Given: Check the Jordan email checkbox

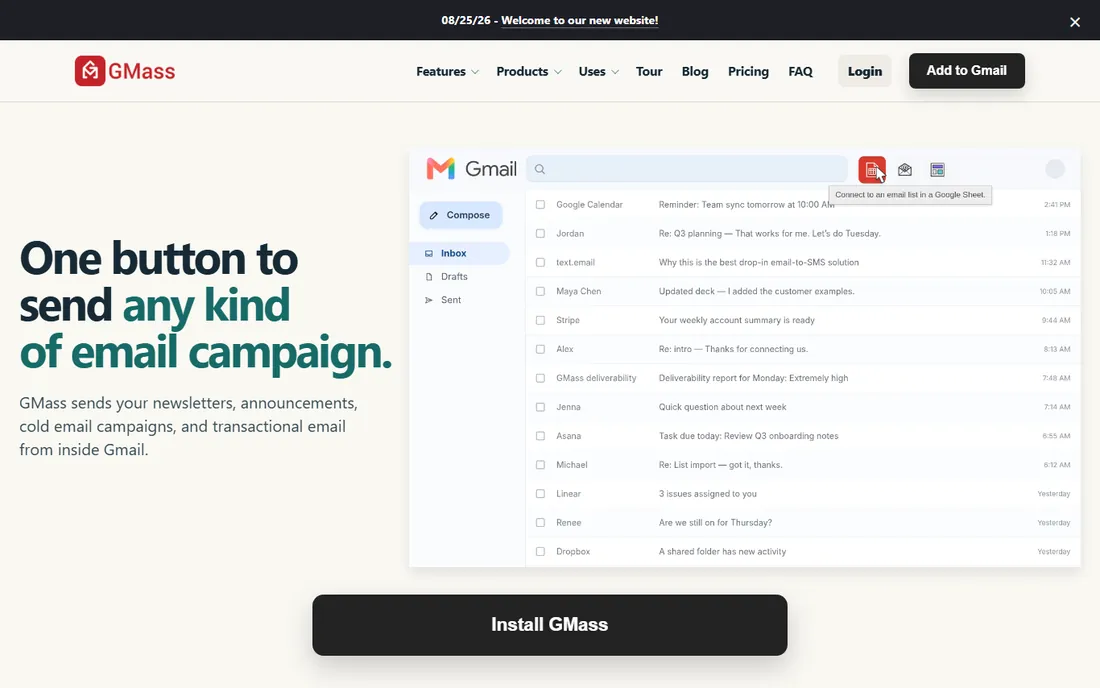Looking at the screenshot, I should pyautogui.click(x=540, y=234).
